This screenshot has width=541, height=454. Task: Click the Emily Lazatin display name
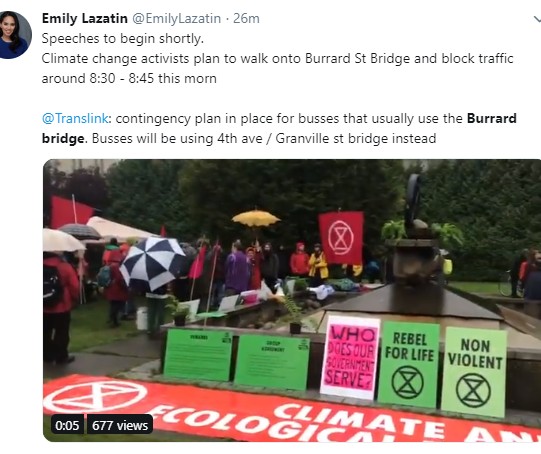85,18
